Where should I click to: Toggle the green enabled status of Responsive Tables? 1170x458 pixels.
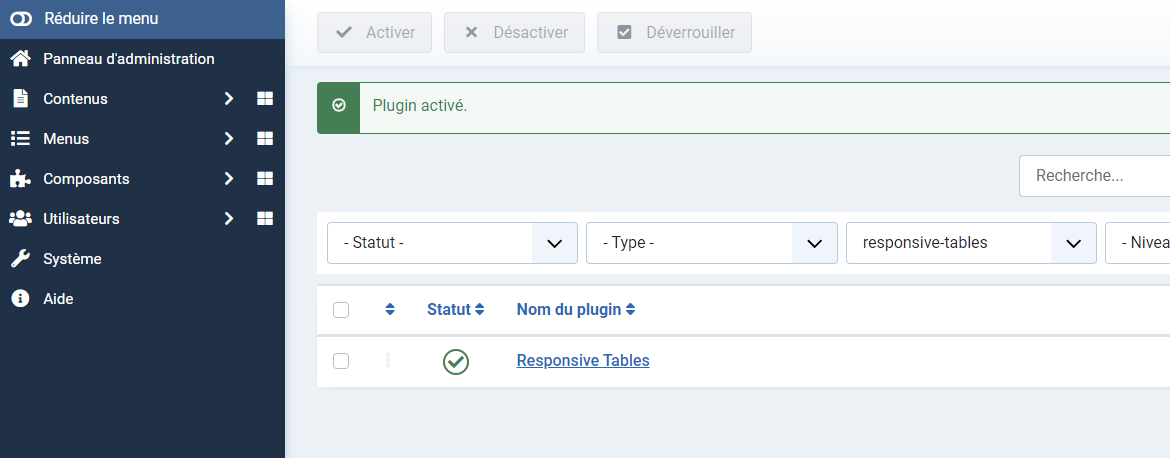[456, 362]
